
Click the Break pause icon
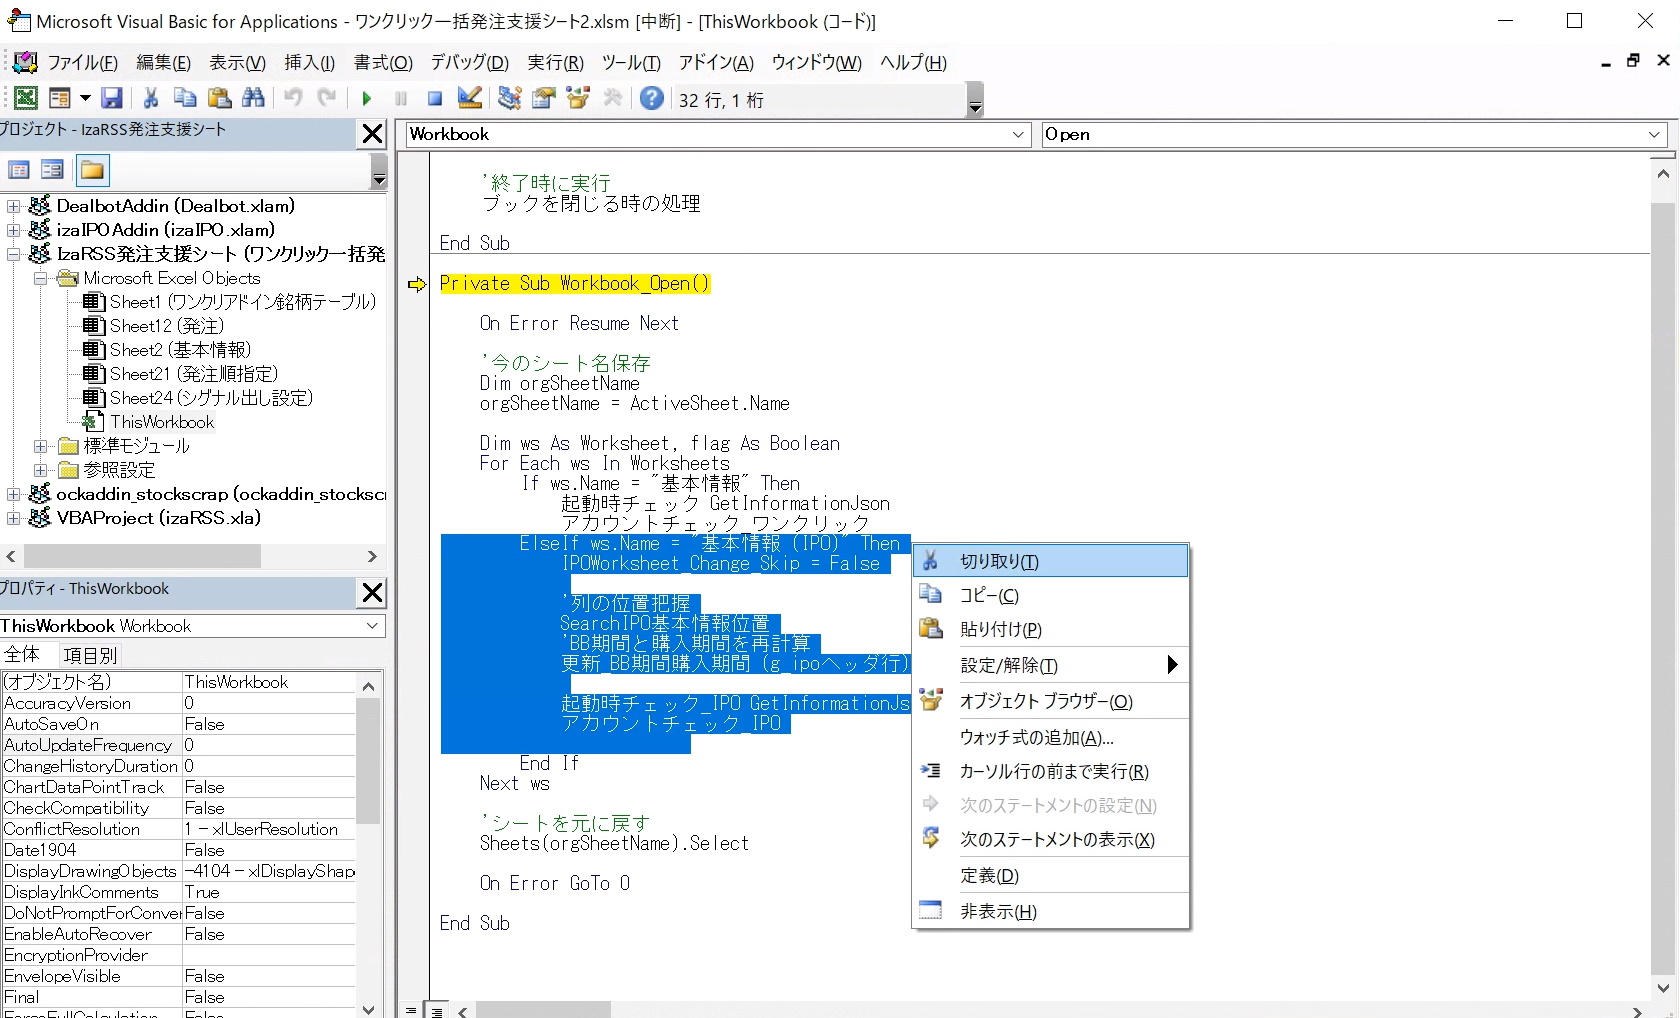(x=401, y=98)
